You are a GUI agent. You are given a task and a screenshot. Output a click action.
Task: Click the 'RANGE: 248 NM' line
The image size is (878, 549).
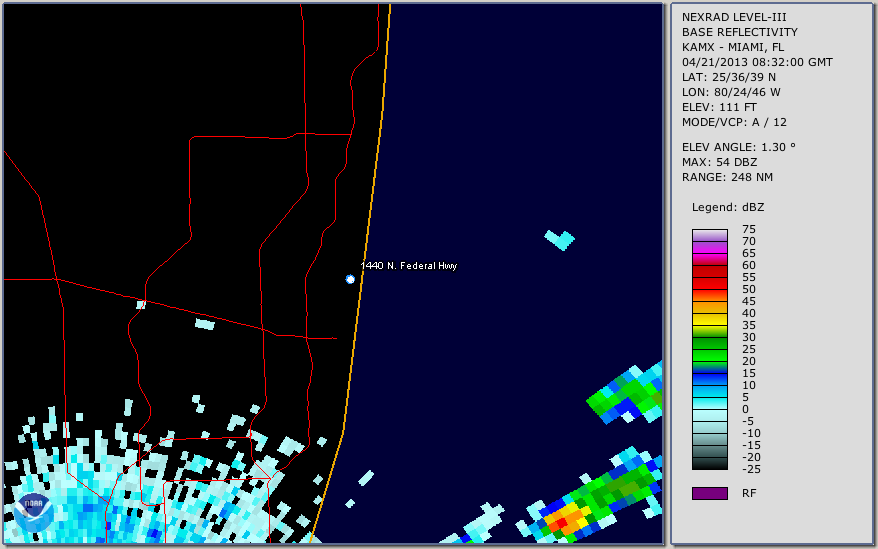727,178
